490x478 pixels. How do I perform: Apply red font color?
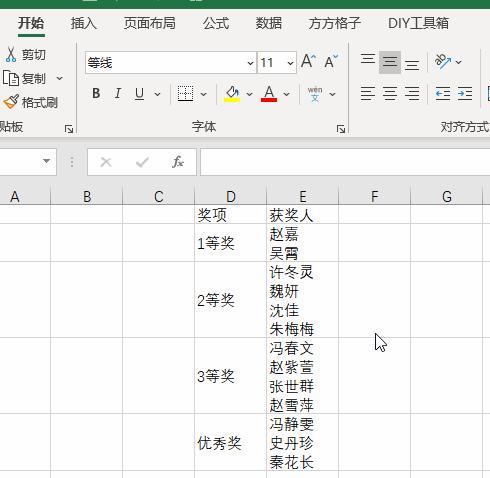(x=269, y=94)
